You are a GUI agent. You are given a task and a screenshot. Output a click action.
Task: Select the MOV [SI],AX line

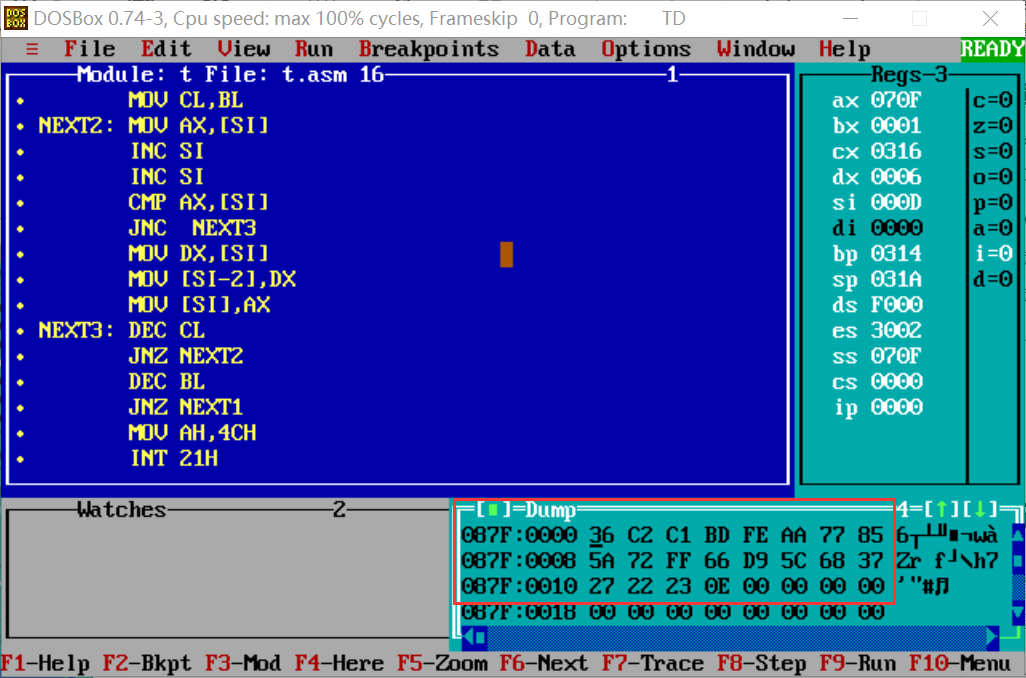pos(198,304)
